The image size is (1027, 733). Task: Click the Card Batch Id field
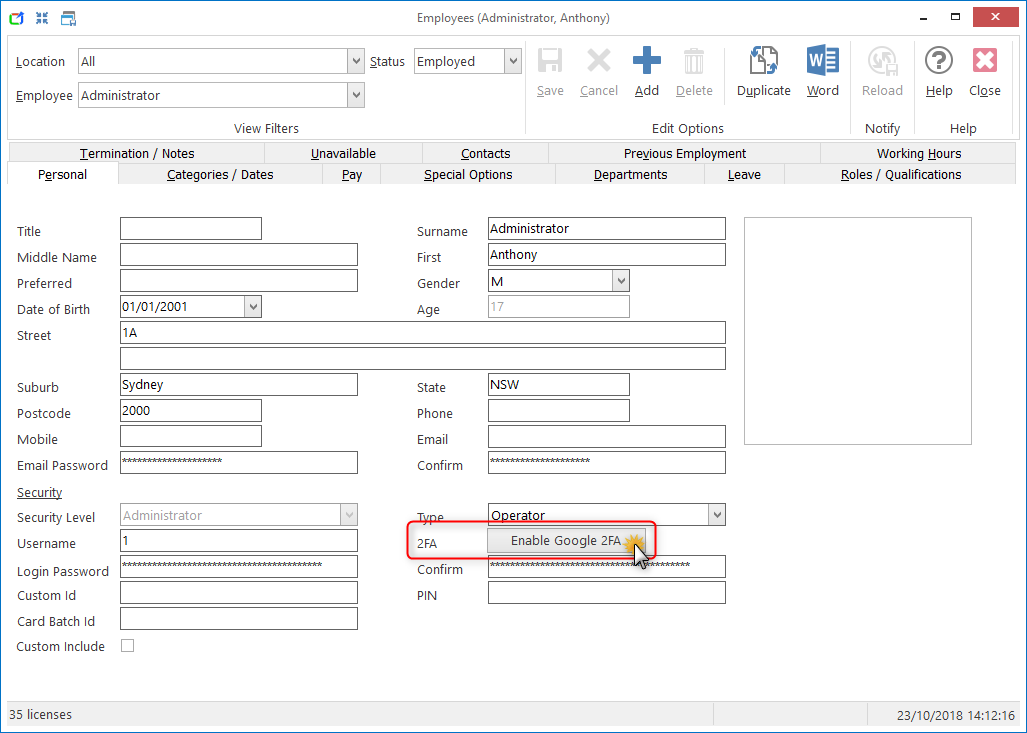(x=239, y=618)
